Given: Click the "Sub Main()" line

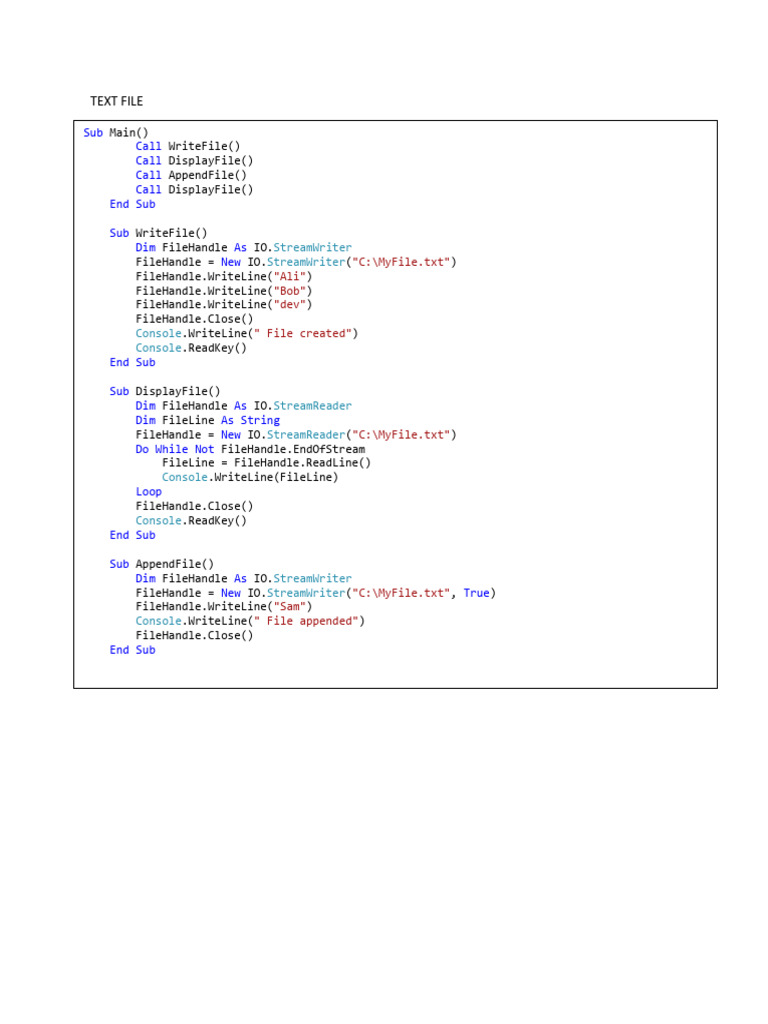Looking at the screenshot, I should [116, 133].
